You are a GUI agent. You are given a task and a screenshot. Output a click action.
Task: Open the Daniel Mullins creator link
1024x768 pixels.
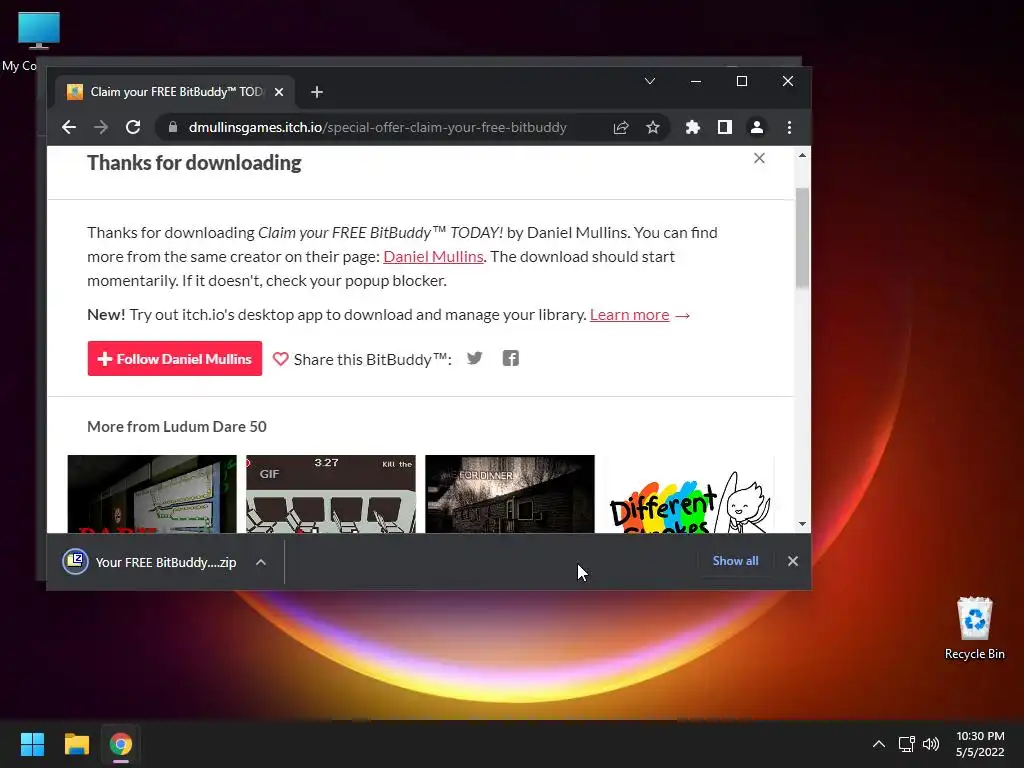tap(433, 257)
